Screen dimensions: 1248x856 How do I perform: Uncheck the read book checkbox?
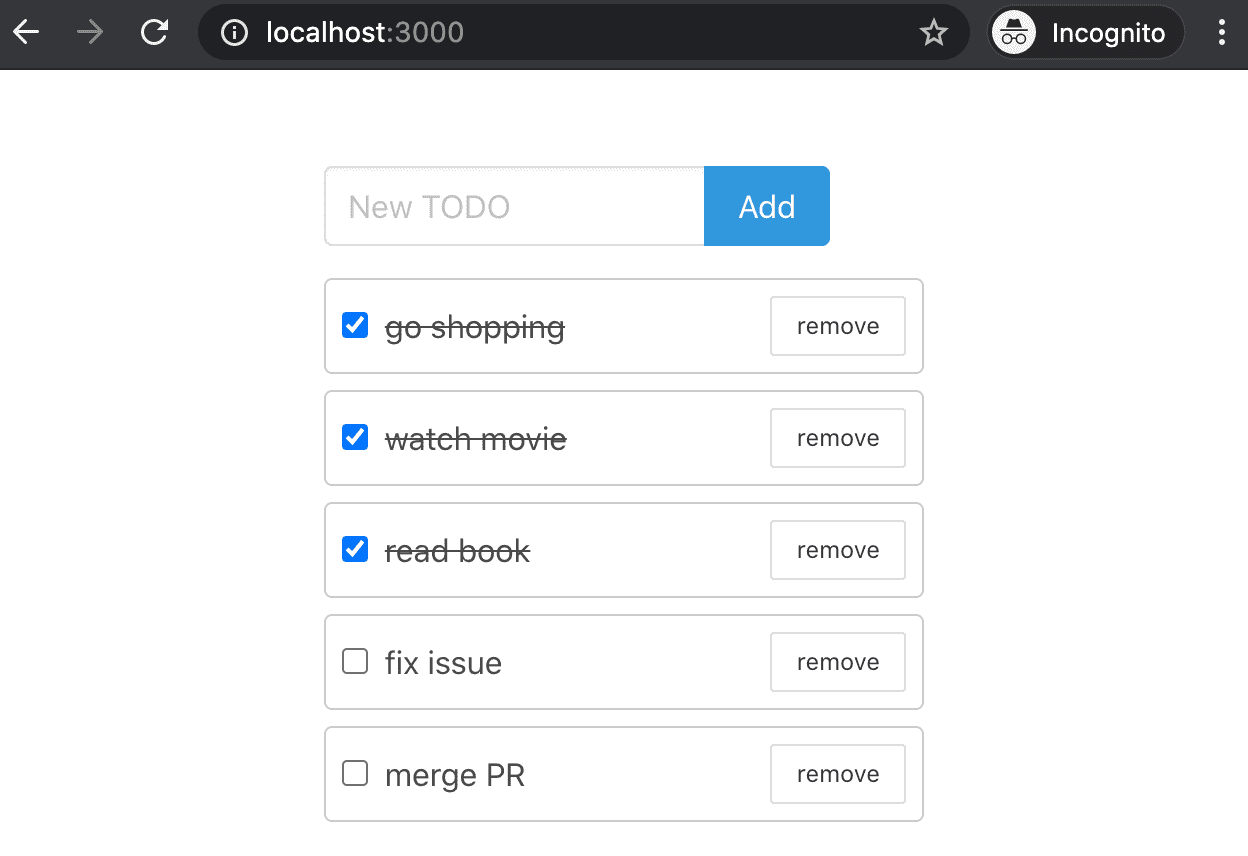355,549
